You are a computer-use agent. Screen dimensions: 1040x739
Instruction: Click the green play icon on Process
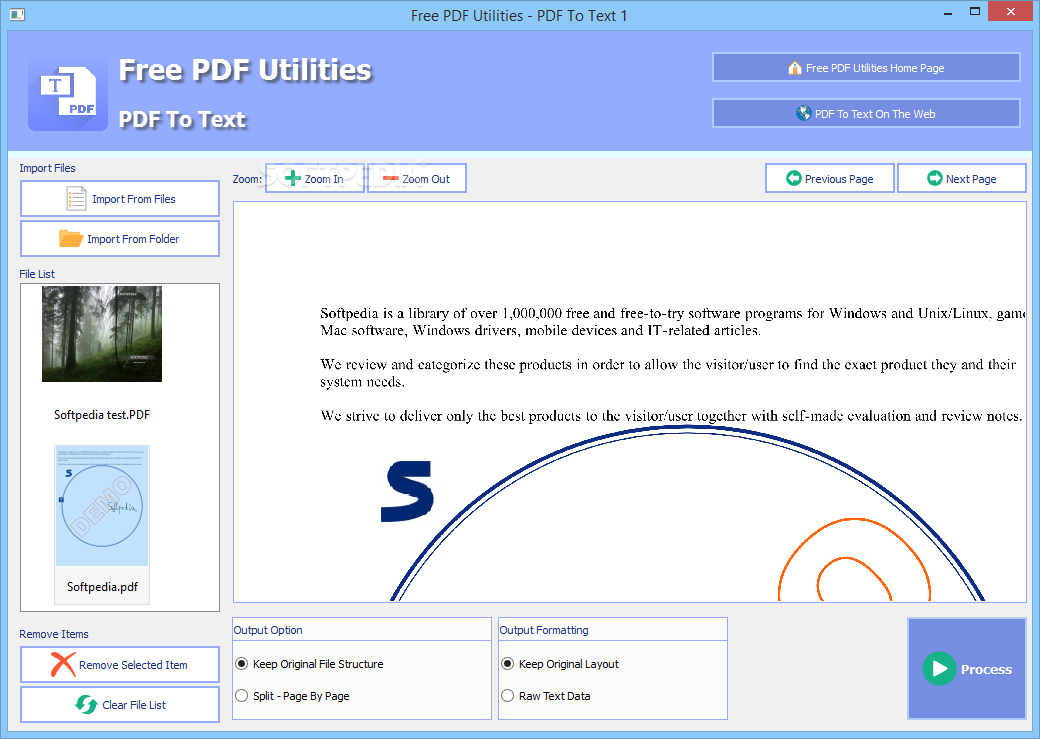point(939,669)
